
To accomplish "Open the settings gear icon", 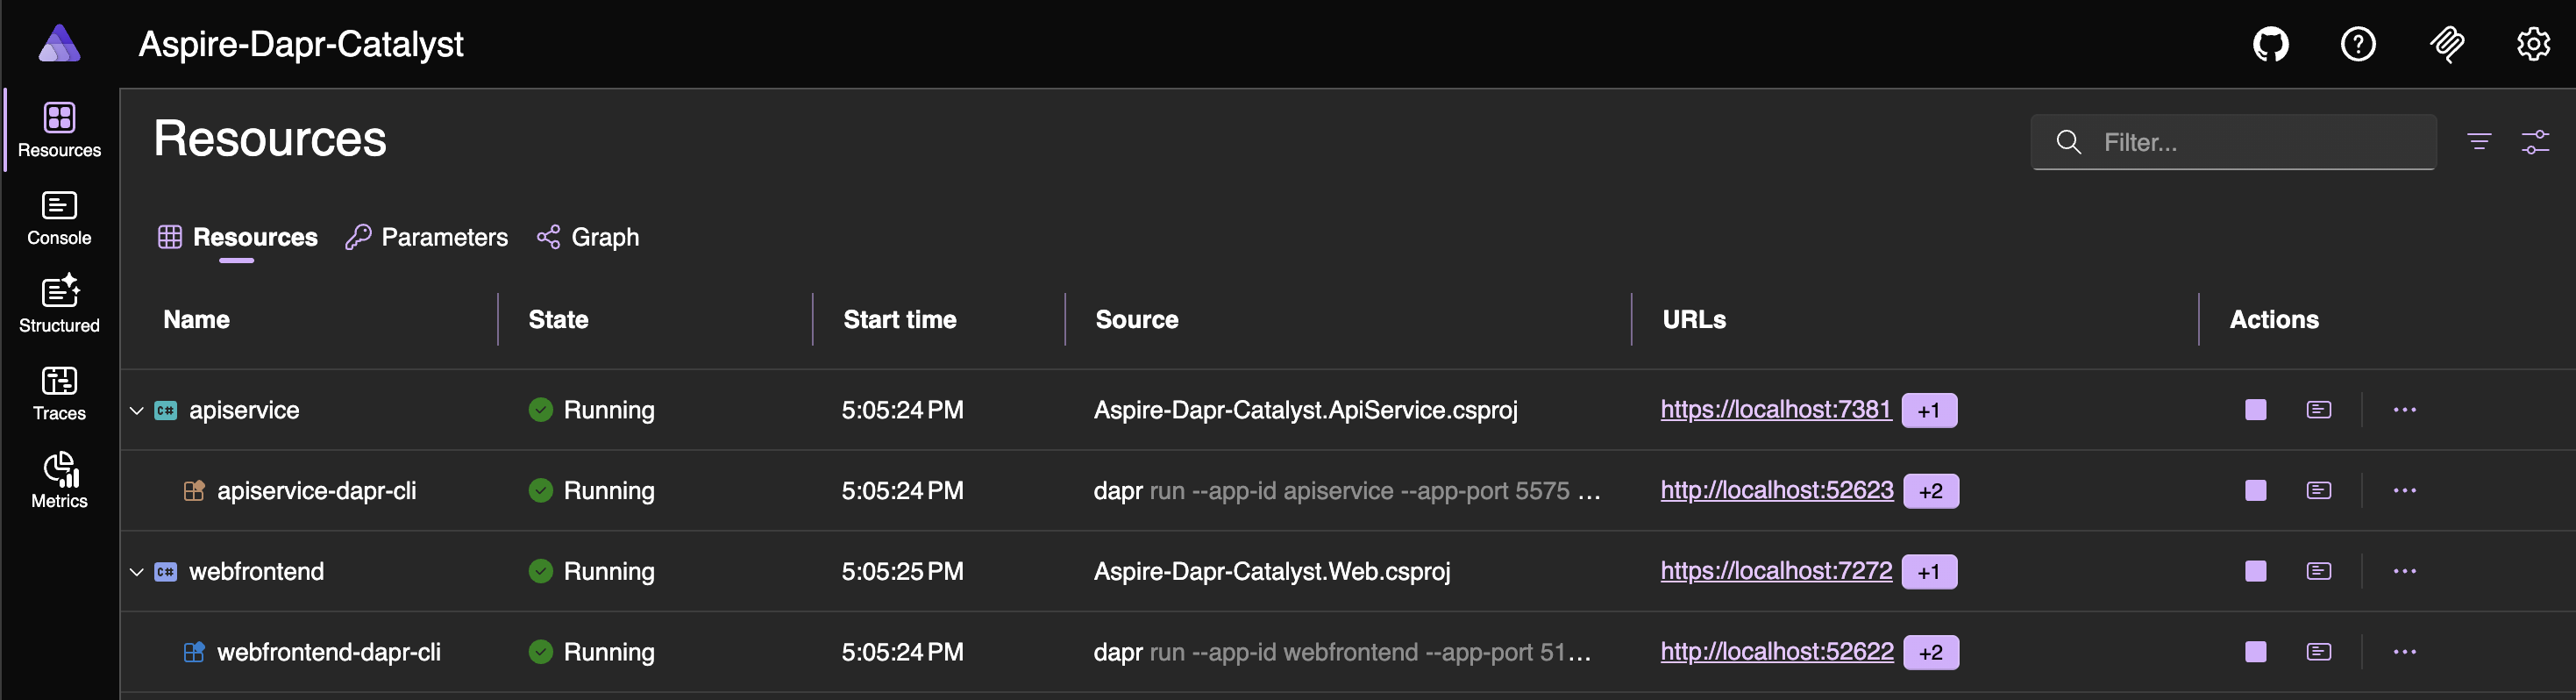I will (2532, 44).
